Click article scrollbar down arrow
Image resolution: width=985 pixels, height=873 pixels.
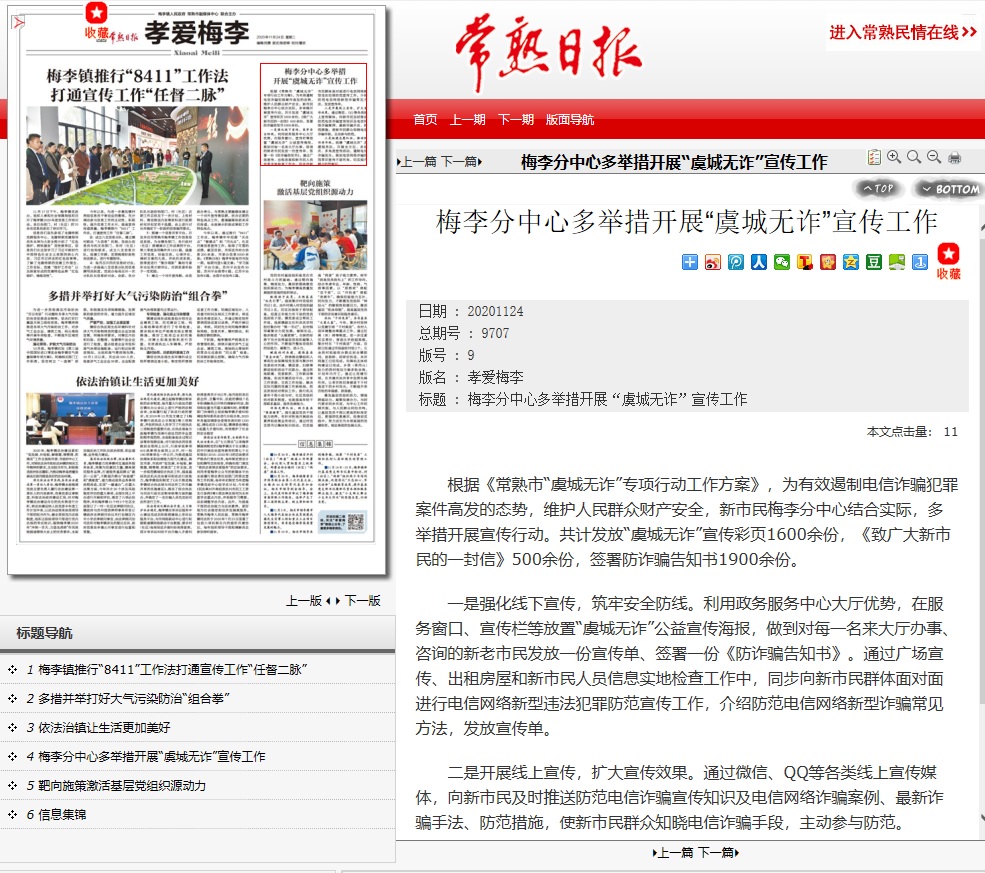point(981,818)
